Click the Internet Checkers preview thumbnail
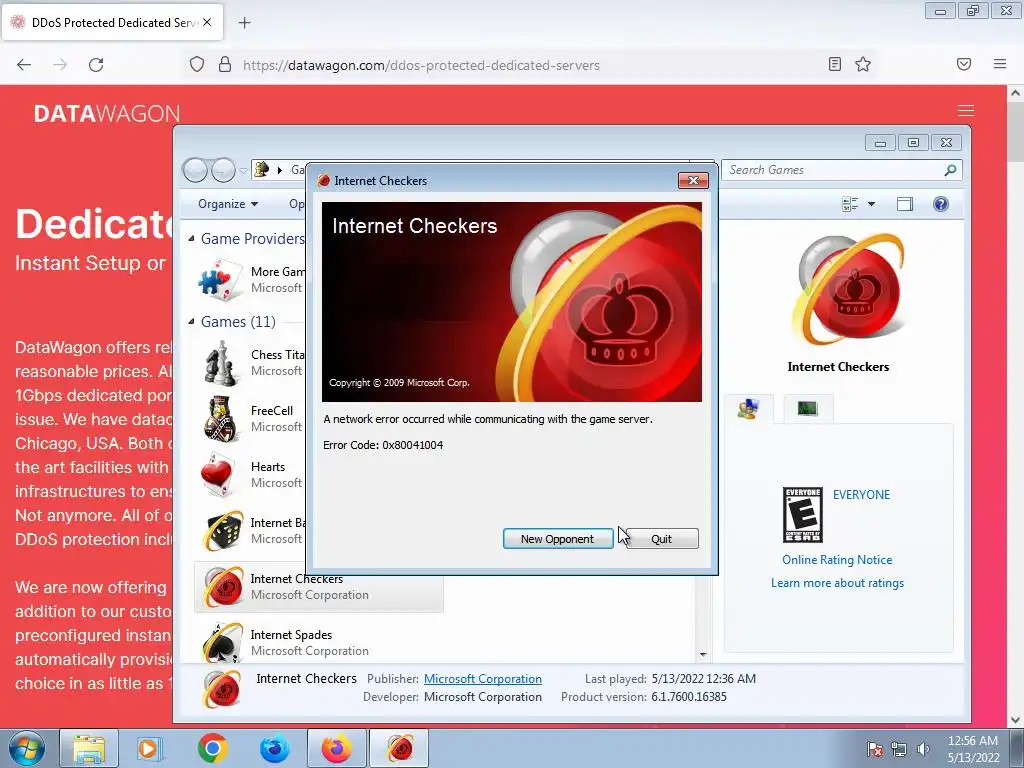This screenshot has height=768, width=1024. click(x=850, y=291)
